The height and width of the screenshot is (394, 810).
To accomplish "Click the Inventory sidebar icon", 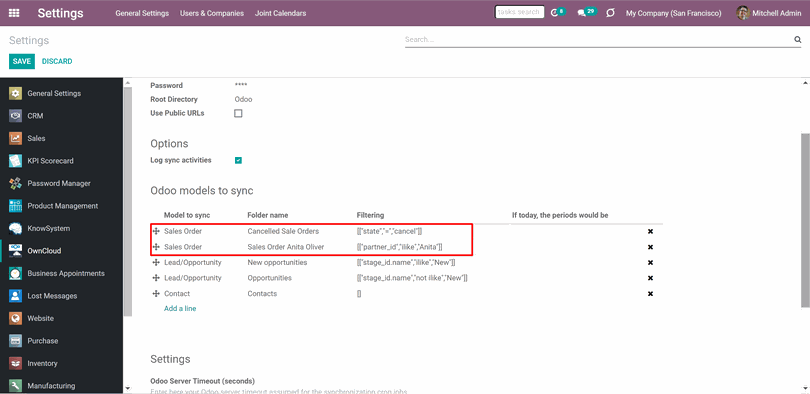I will 15,364.
